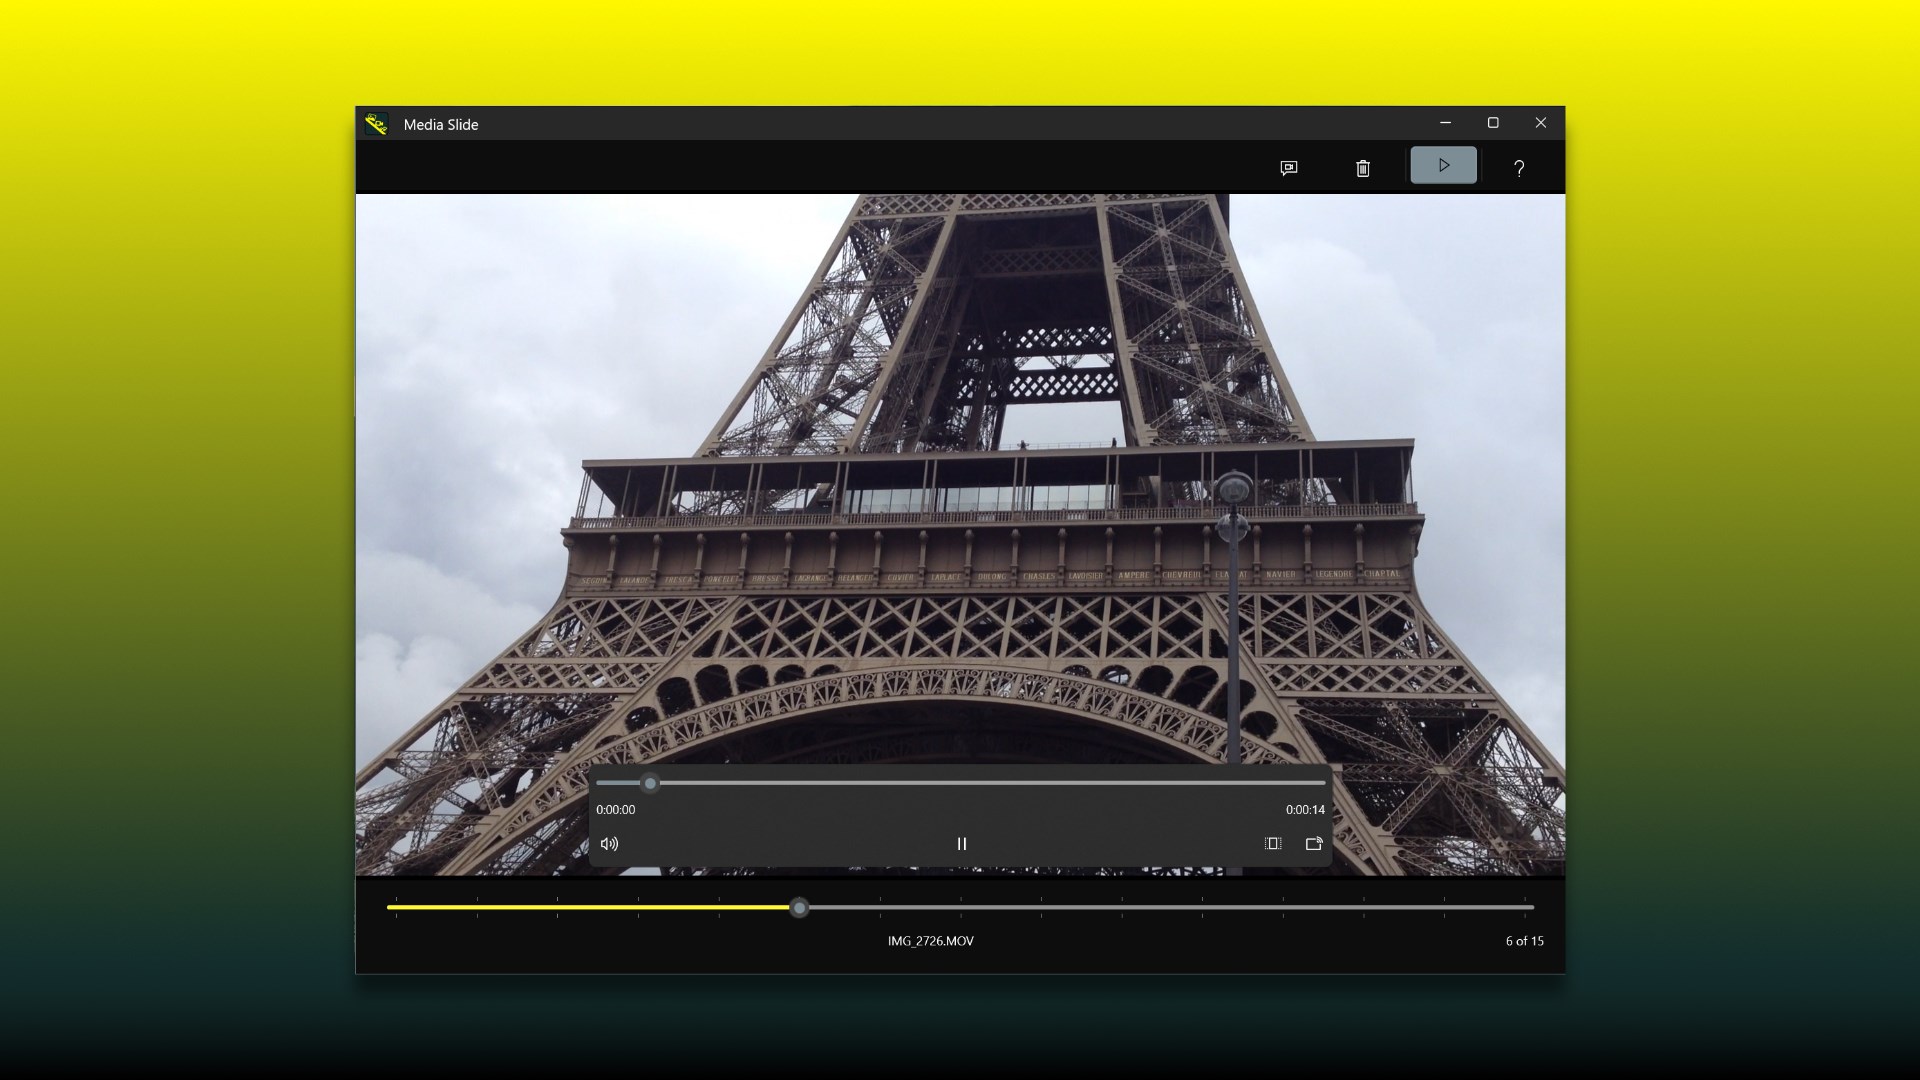Click the slideshow position slider thumb

(799, 908)
